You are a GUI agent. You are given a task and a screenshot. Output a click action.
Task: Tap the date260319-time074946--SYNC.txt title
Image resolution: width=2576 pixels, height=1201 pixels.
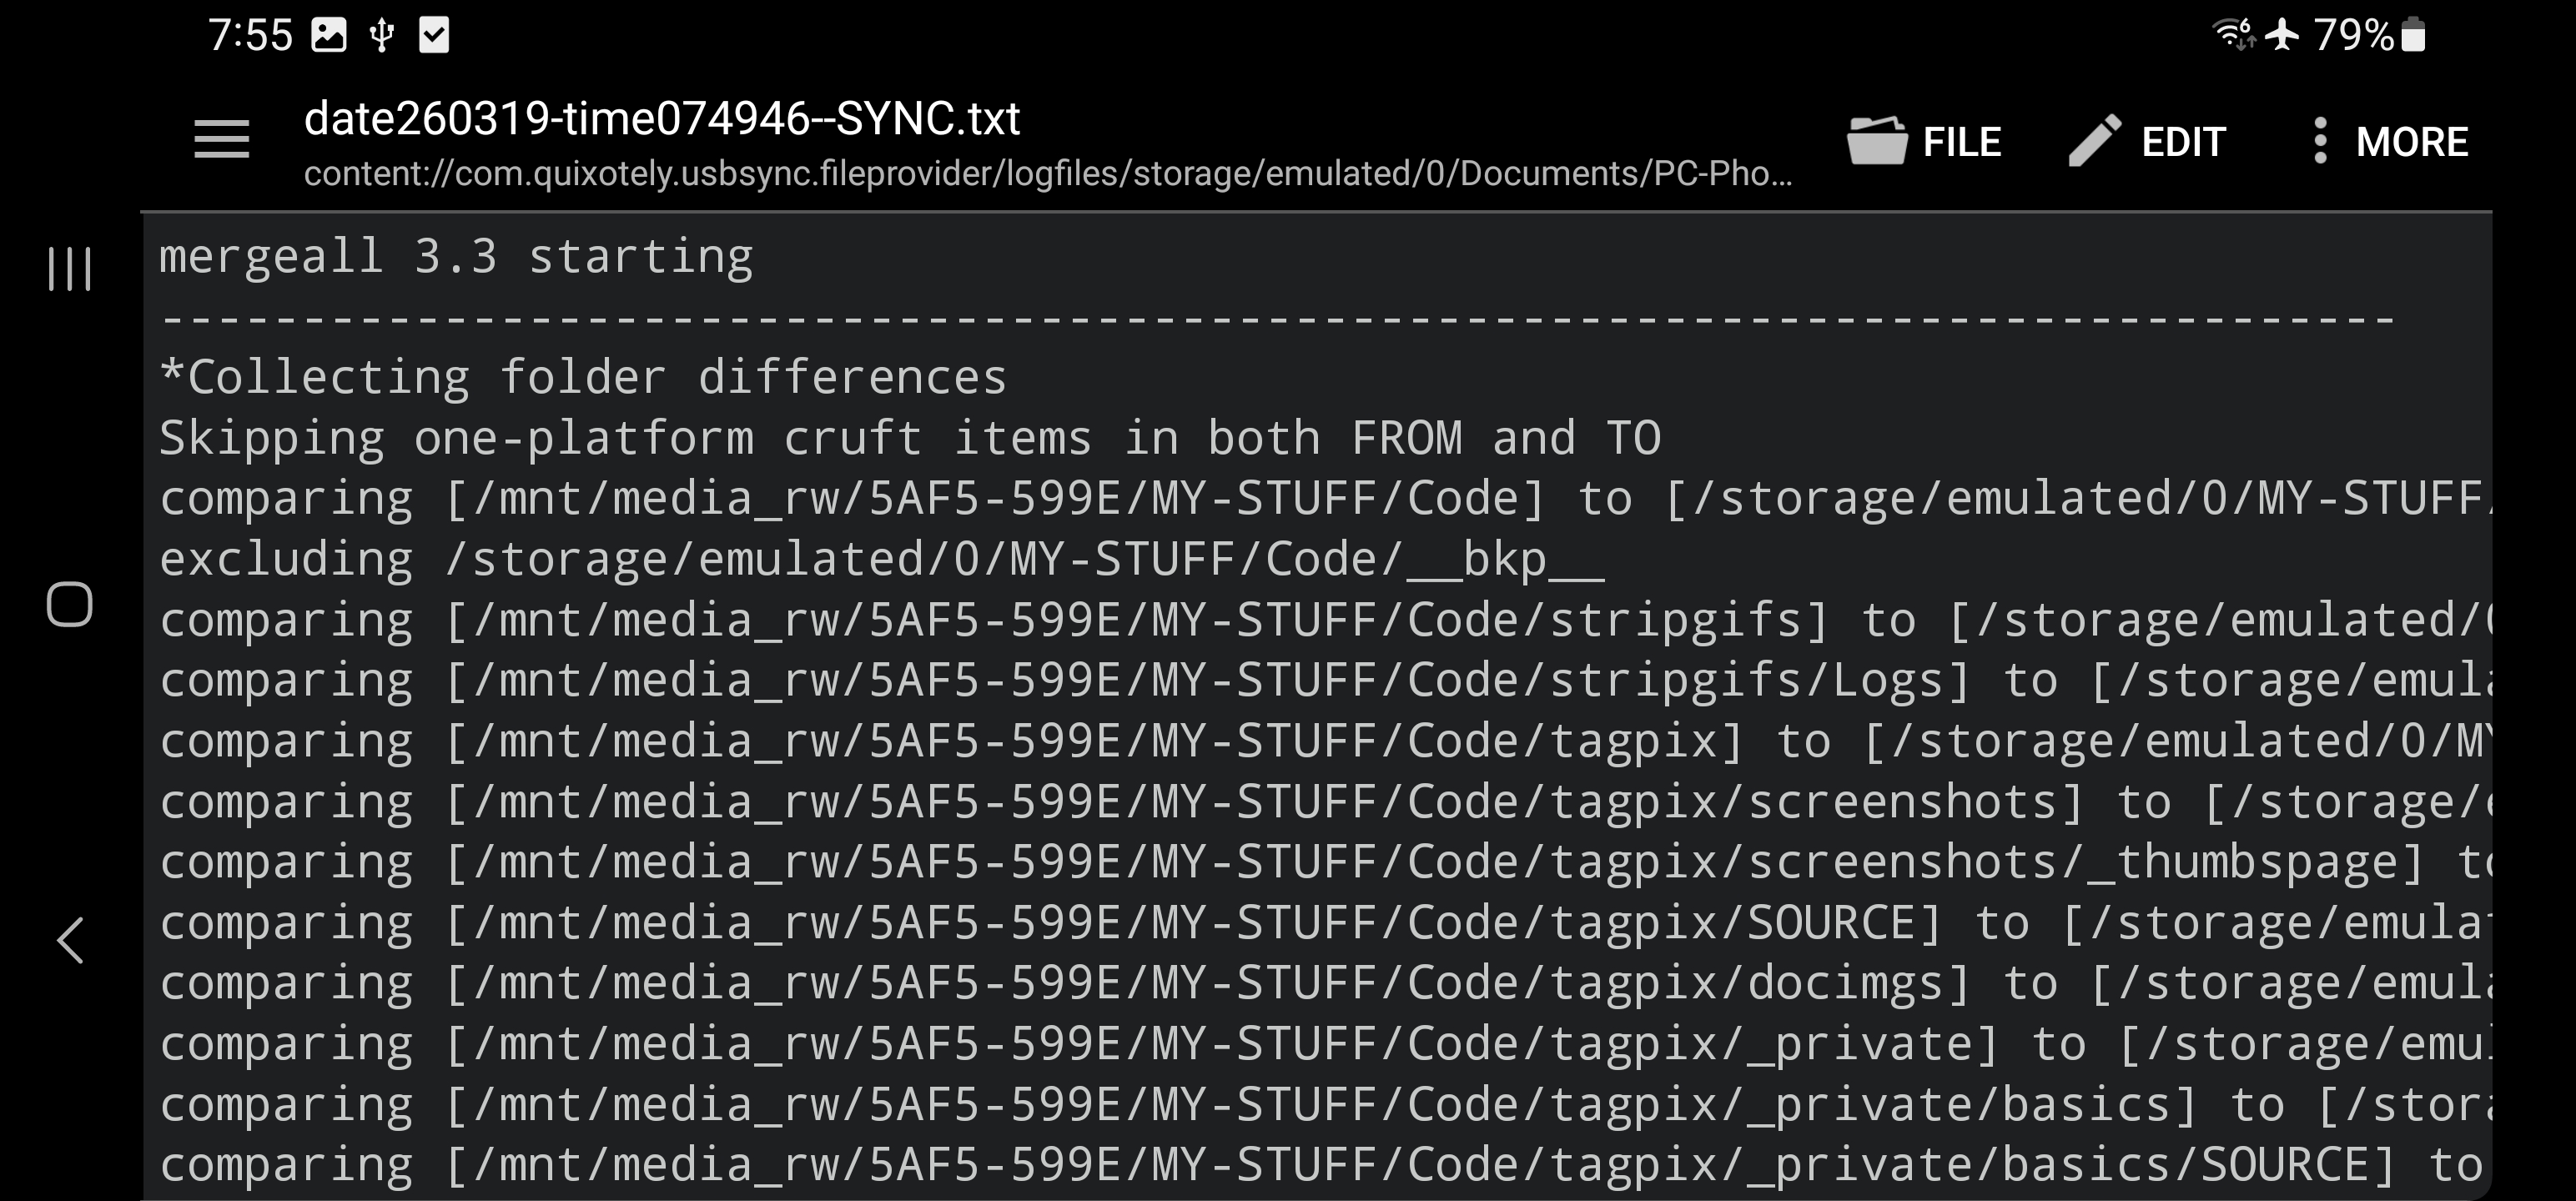pyautogui.click(x=662, y=119)
